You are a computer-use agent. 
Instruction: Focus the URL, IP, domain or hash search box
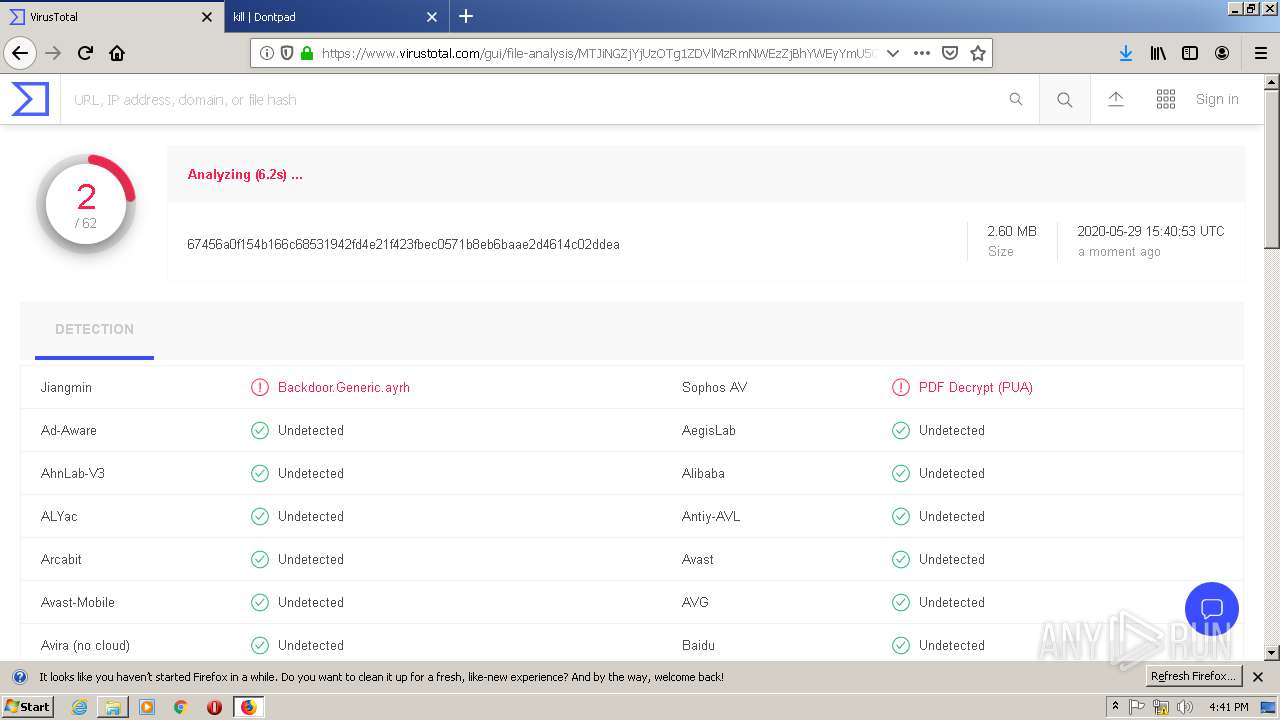pyautogui.click(x=535, y=99)
